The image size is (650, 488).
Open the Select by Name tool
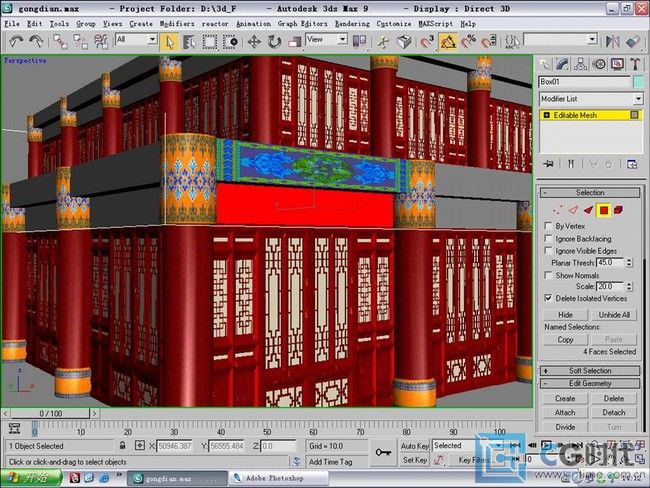click(189, 42)
